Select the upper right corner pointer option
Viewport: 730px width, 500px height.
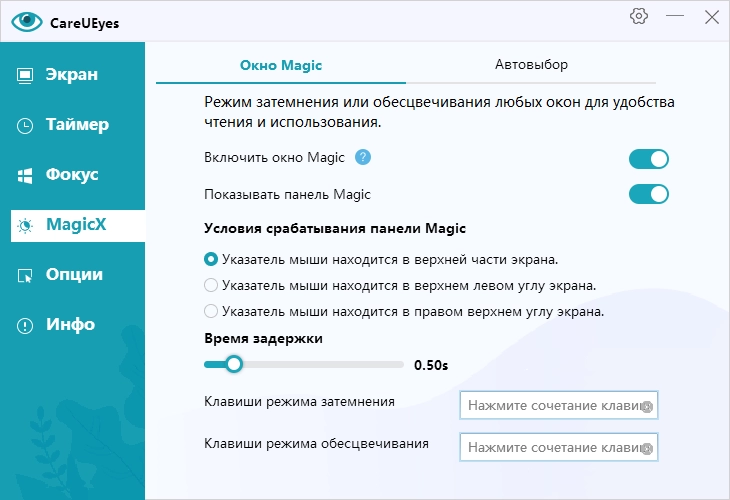click(x=211, y=312)
